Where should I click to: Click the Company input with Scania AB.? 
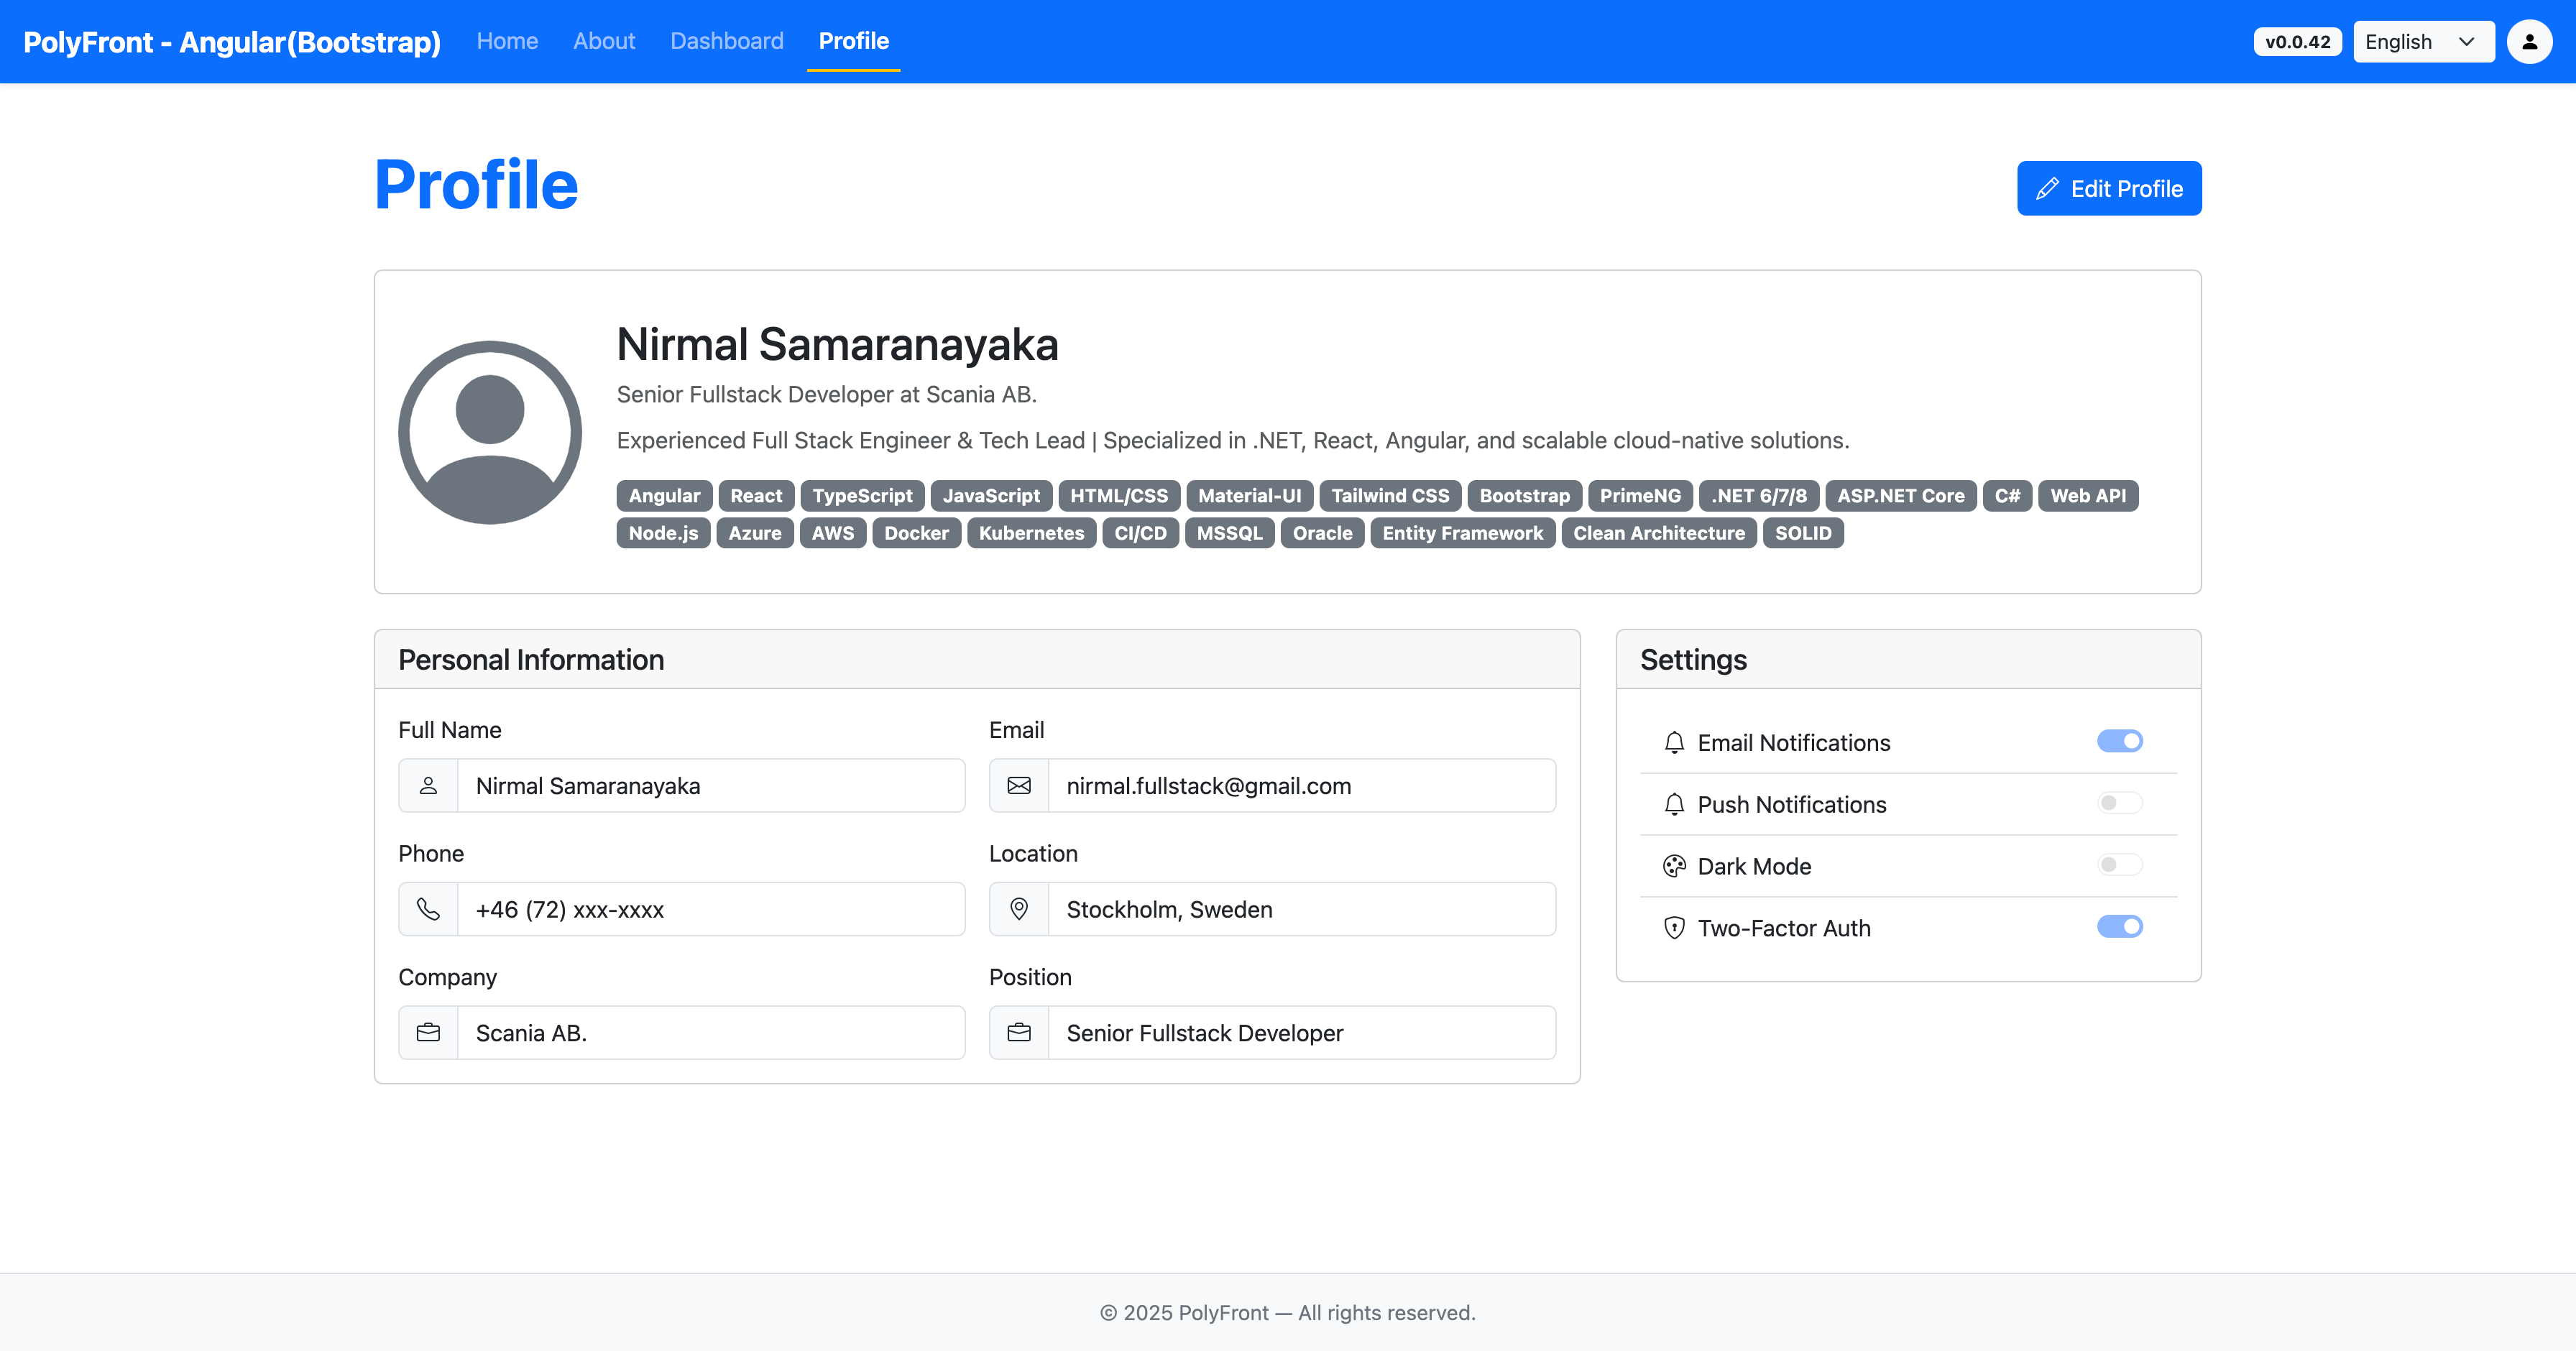tap(711, 1032)
